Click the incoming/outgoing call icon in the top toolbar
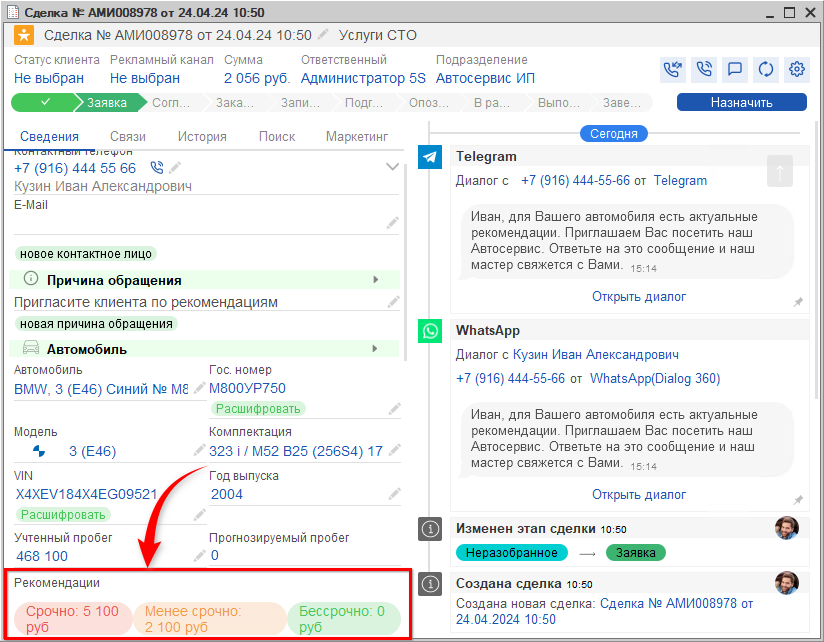 (673, 69)
